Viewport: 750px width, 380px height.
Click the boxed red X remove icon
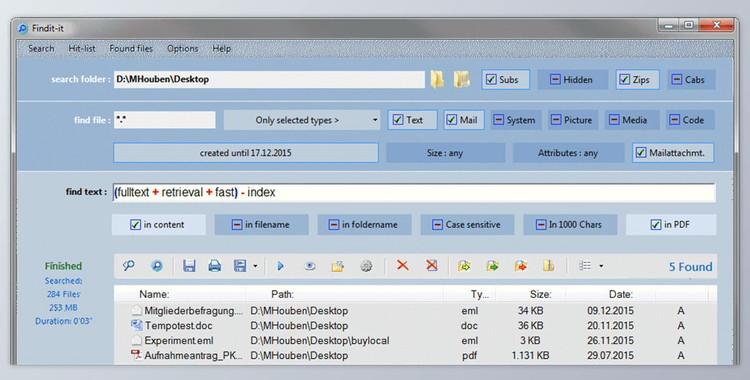(432, 265)
